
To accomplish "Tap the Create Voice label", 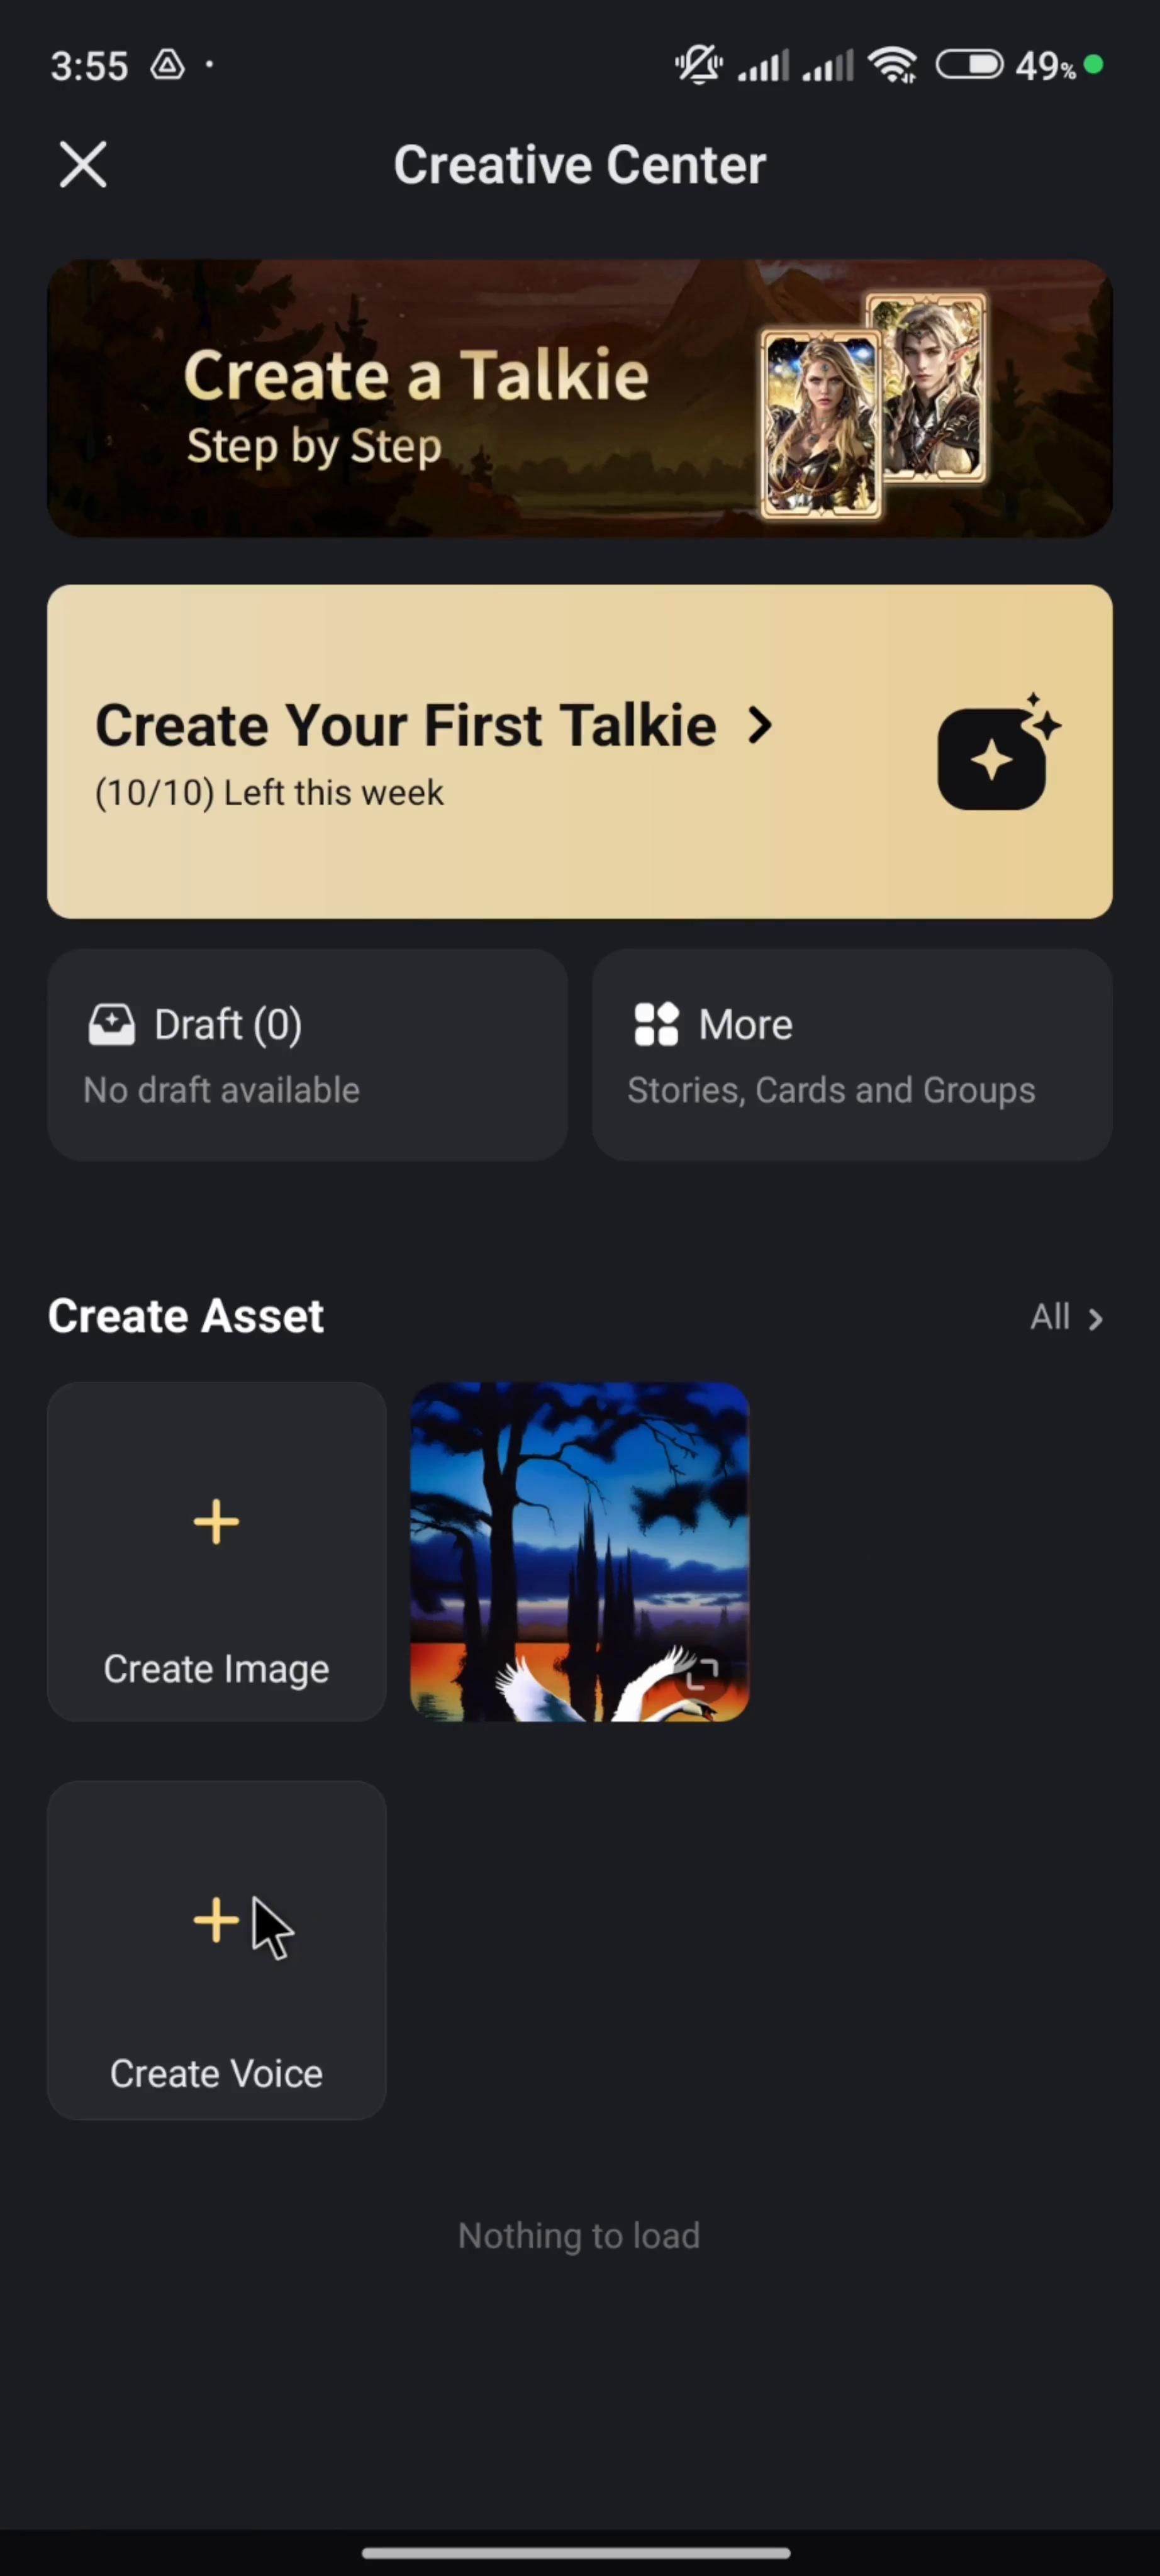I will pos(216,2074).
